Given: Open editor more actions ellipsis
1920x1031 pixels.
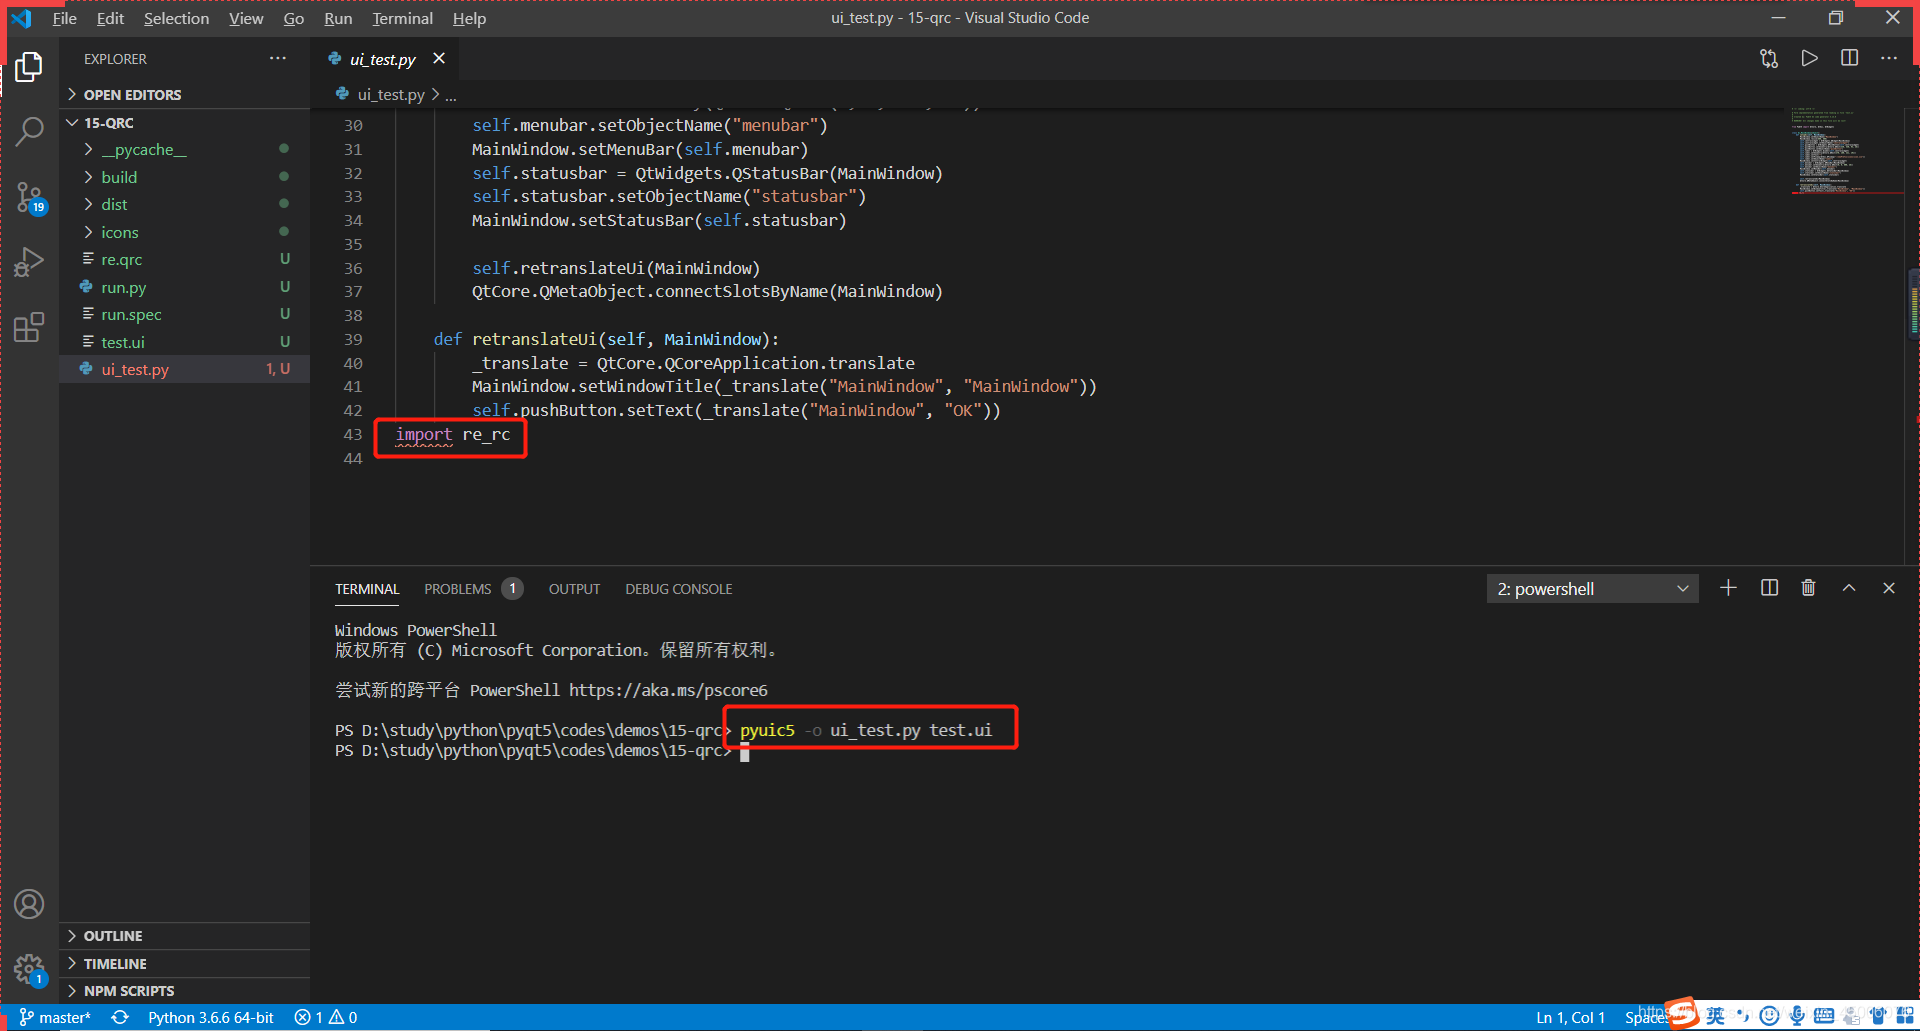Looking at the screenshot, I should [1889, 58].
